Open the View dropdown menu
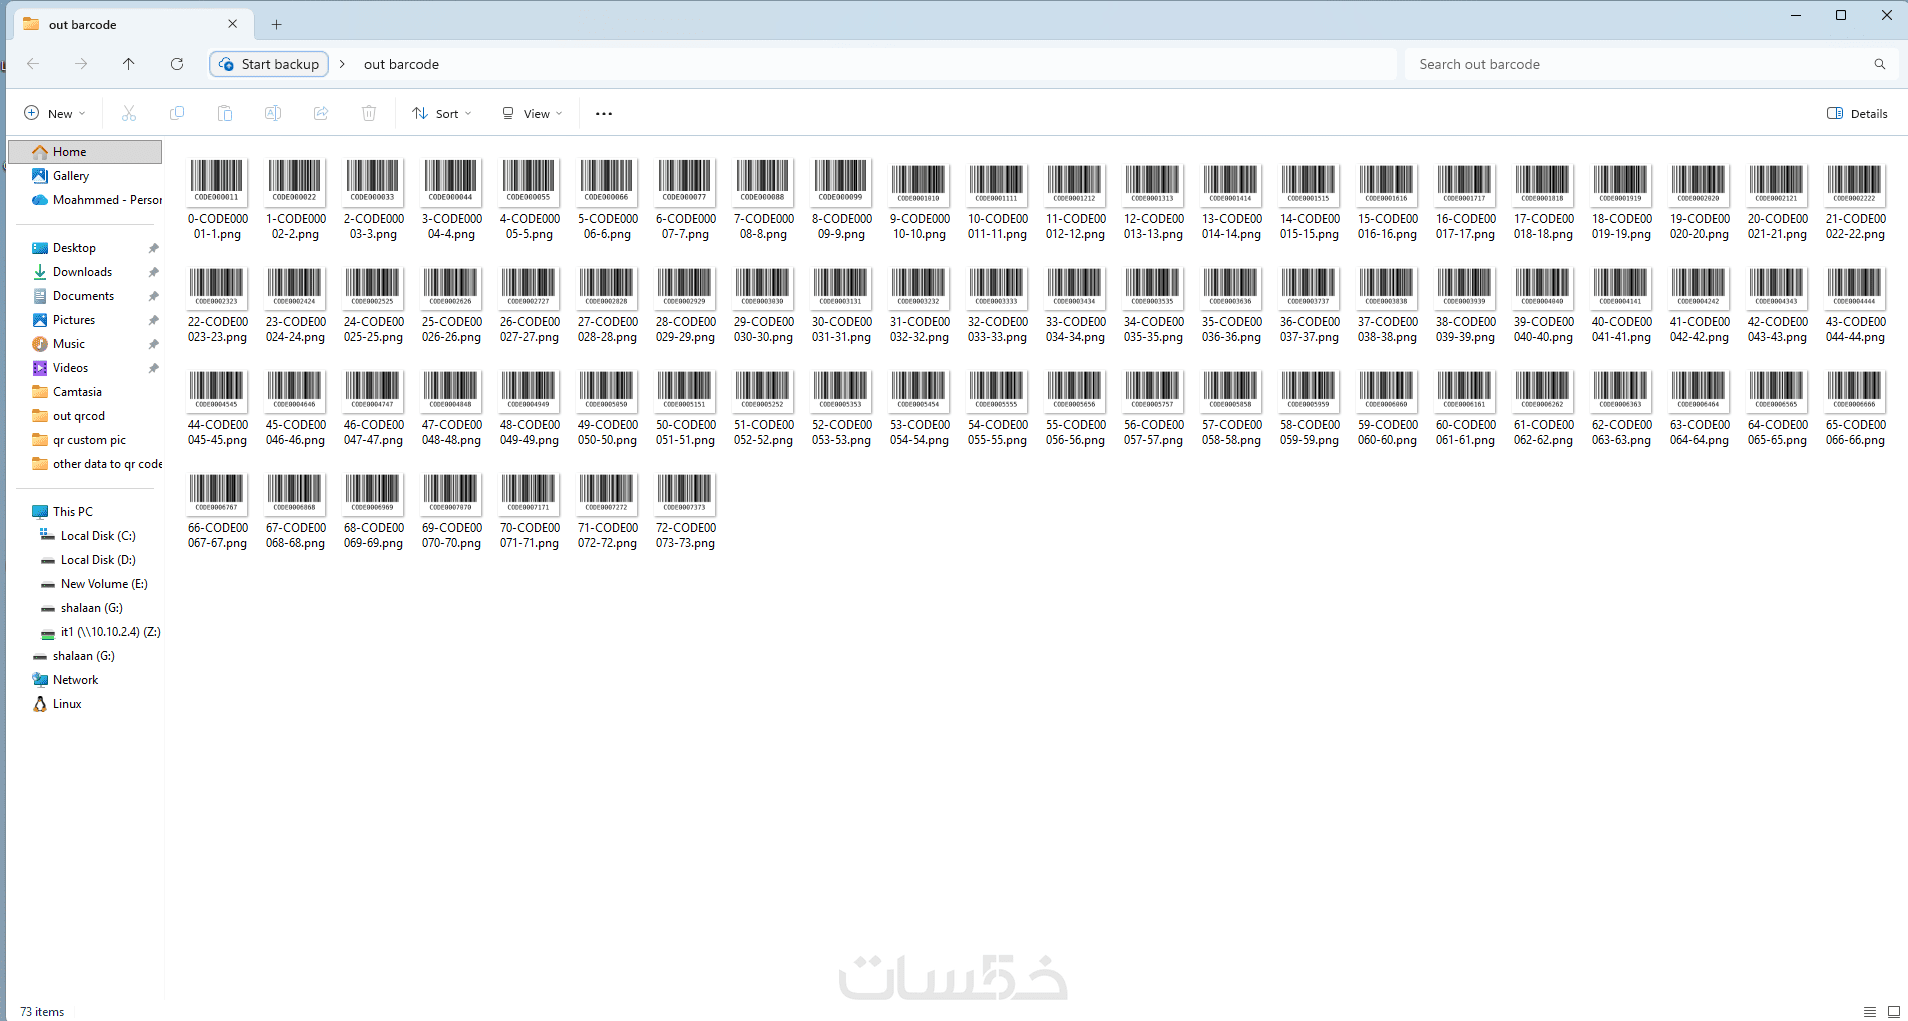The height and width of the screenshot is (1021, 1908). coord(532,113)
